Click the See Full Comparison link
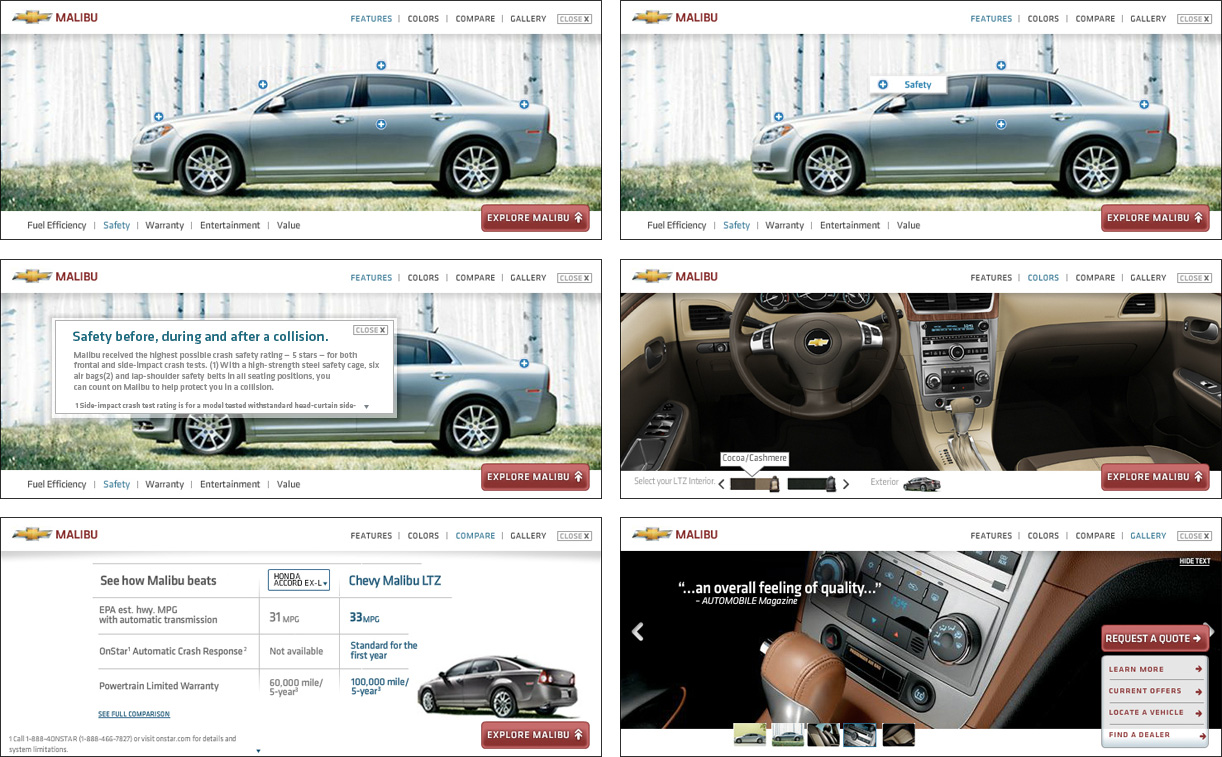This screenshot has height=757, width=1222. 133,714
